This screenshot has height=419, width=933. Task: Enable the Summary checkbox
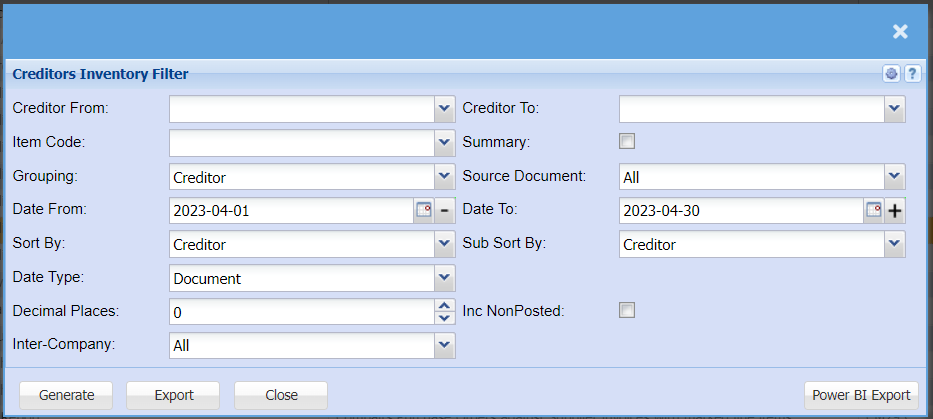pos(627,141)
